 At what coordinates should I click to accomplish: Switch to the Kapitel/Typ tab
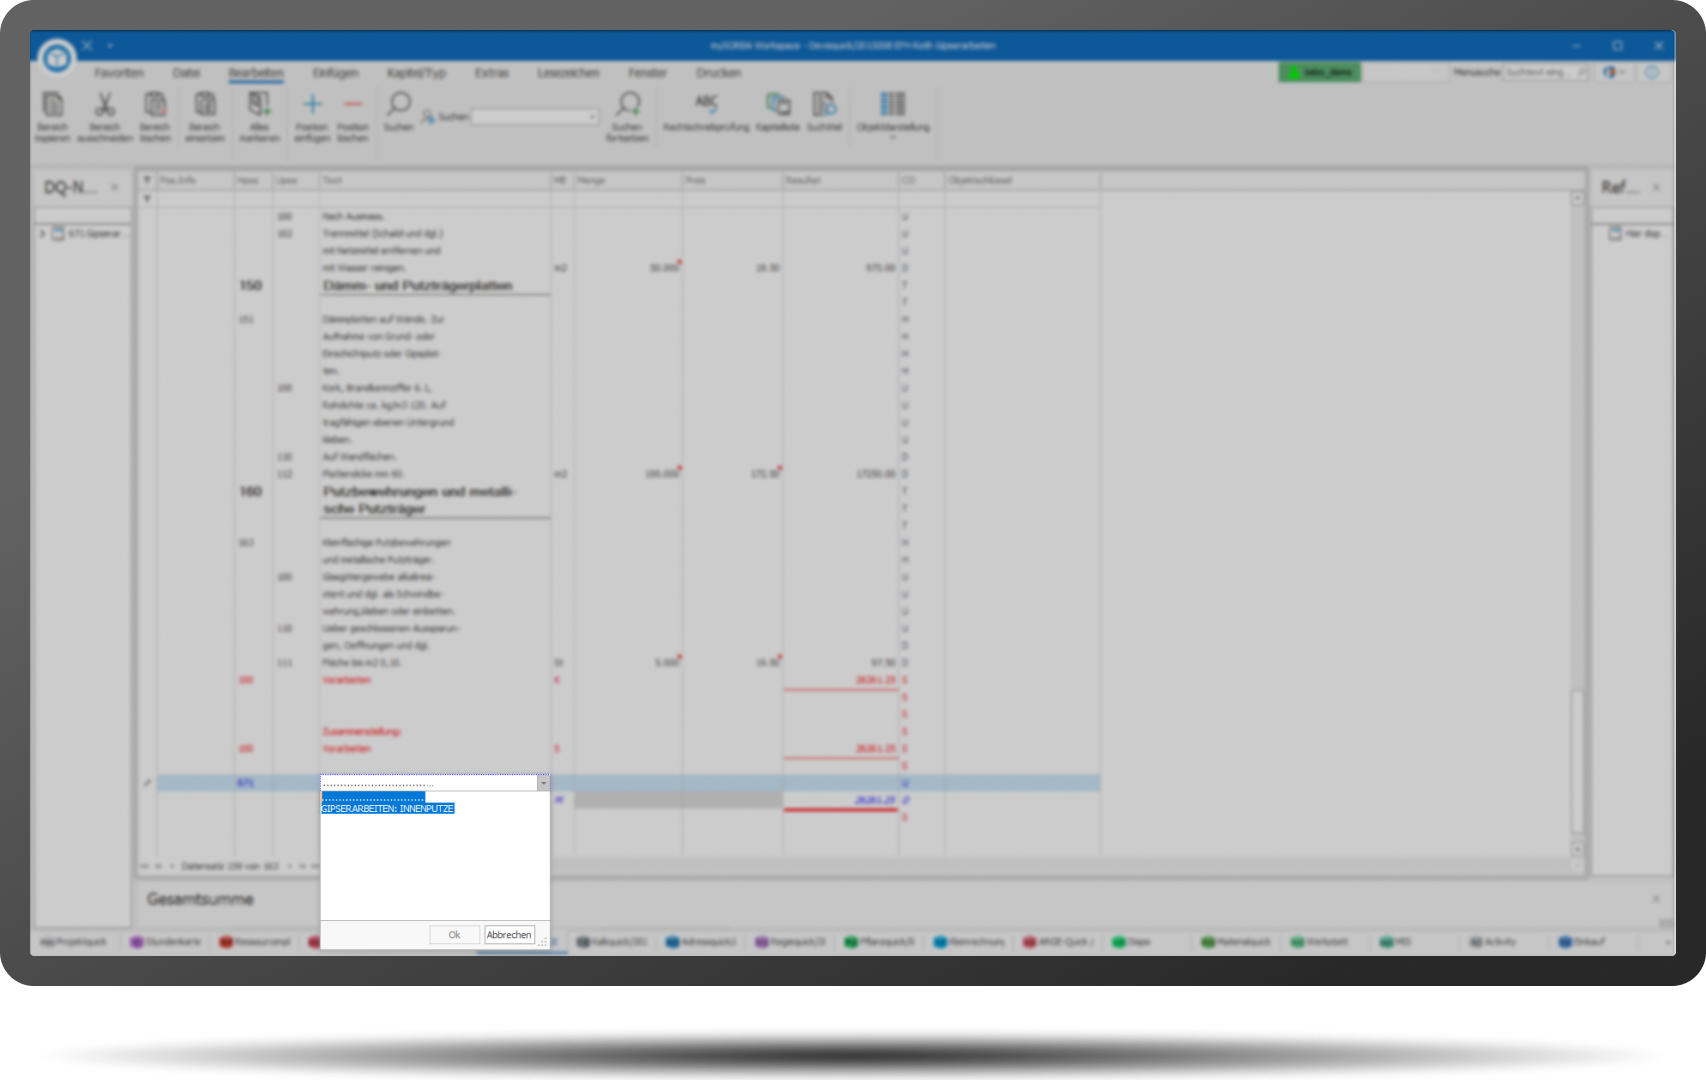416,73
